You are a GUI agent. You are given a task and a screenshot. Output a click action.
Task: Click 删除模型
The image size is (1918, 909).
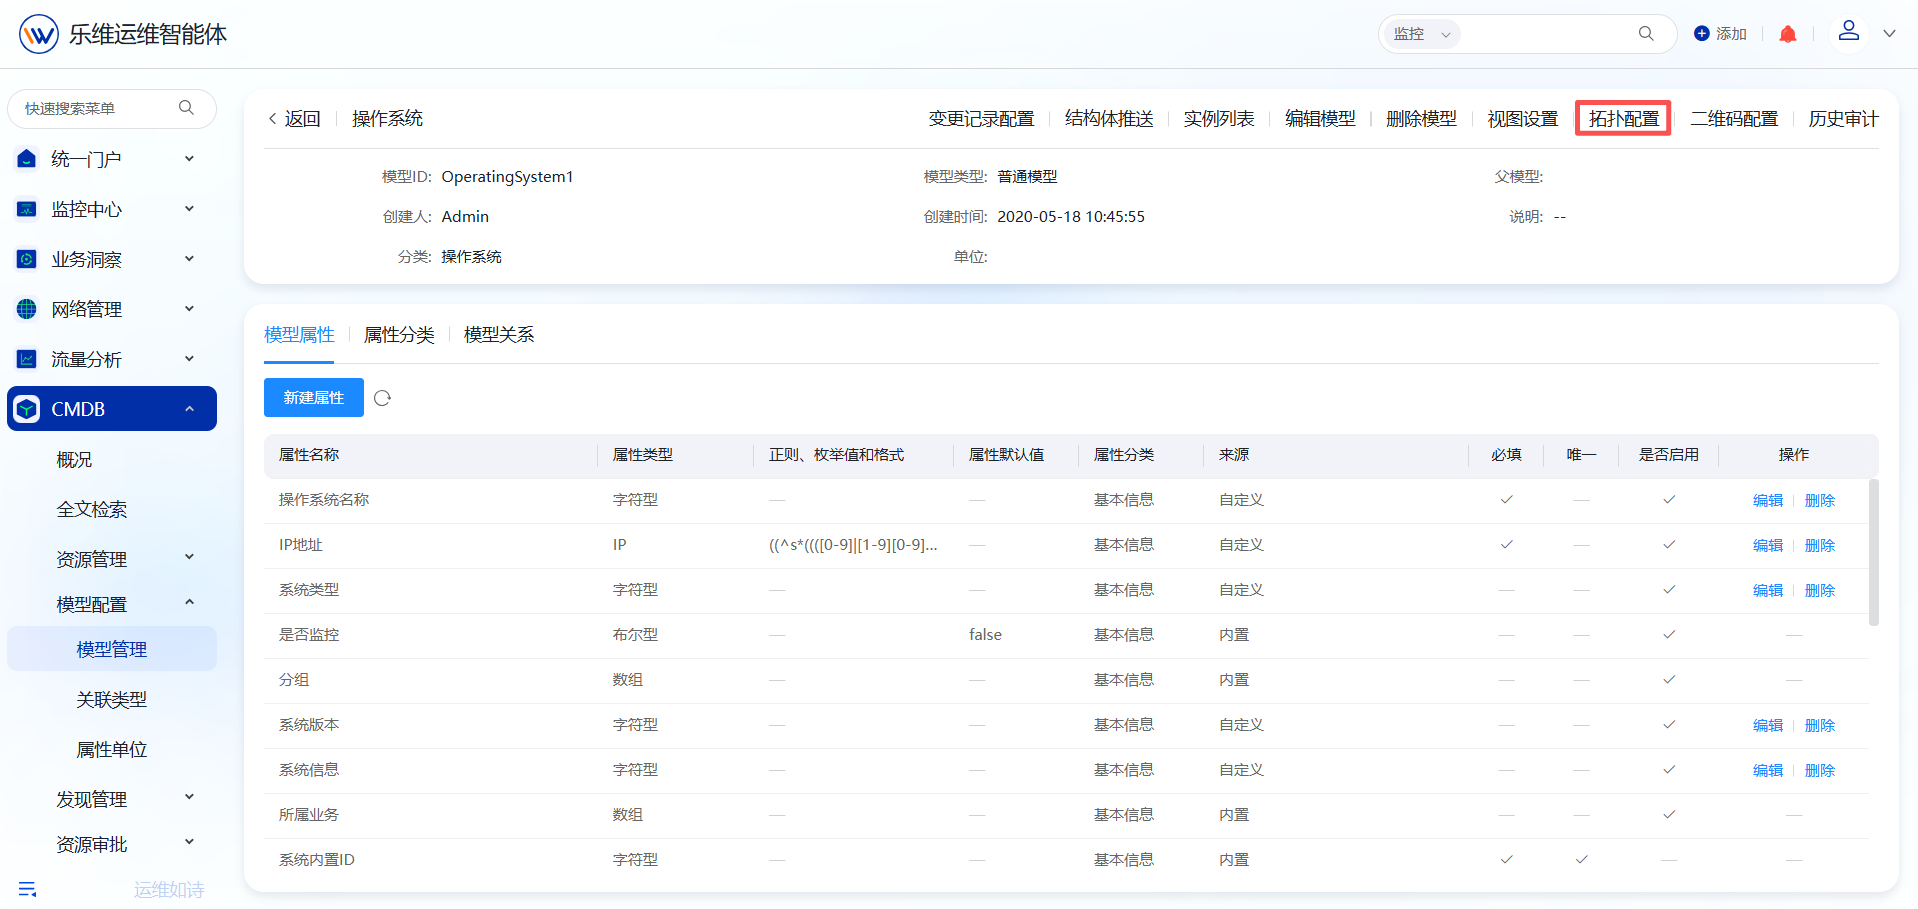click(x=1421, y=119)
